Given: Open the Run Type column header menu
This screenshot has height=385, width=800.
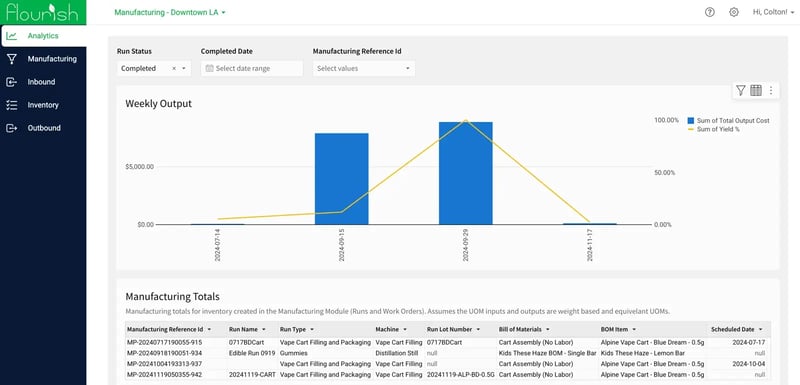Looking at the screenshot, I should (x=312, y=329).
